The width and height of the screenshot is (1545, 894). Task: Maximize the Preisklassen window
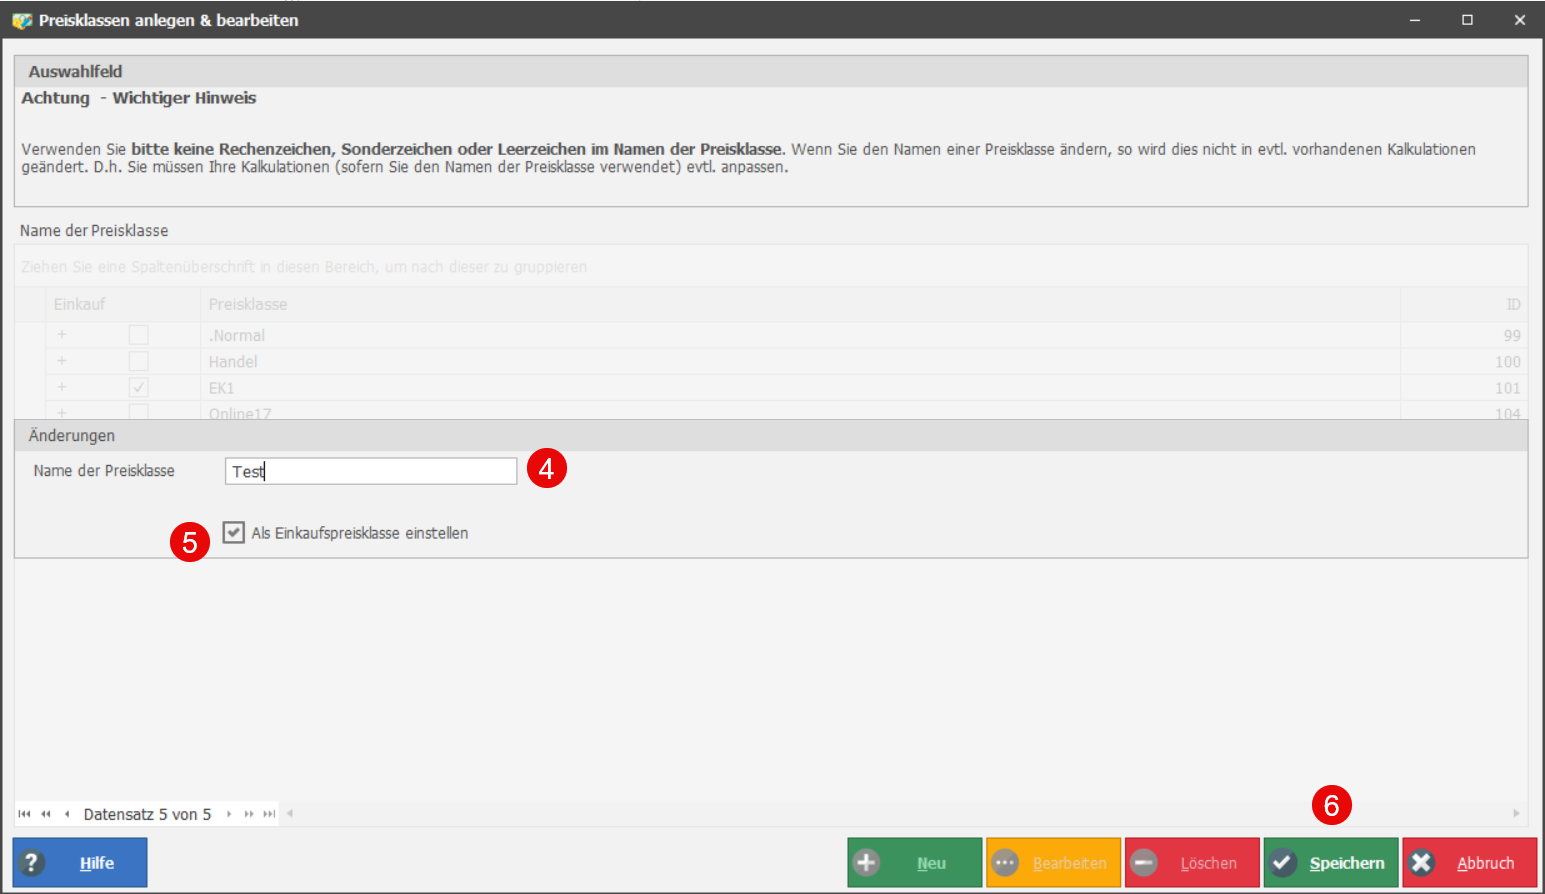tap(1467, 20)
